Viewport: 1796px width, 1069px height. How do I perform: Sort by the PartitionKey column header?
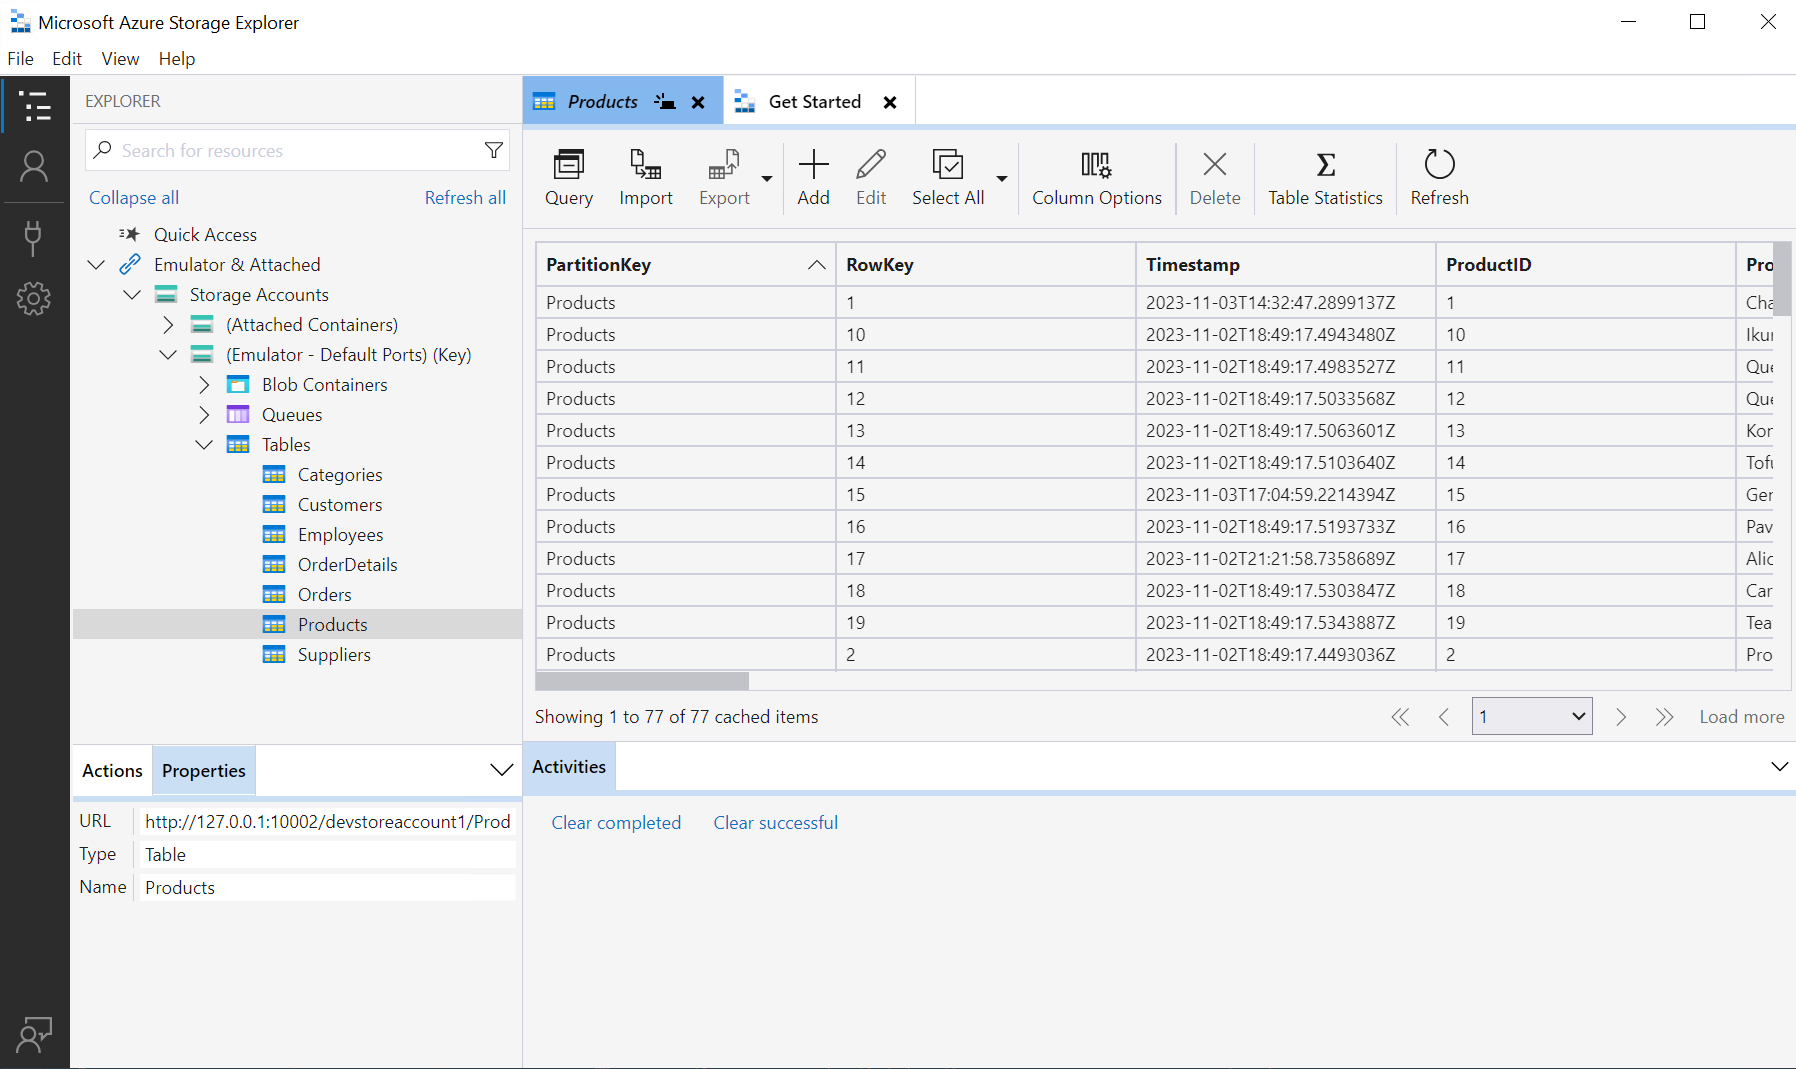coord(685,264)
